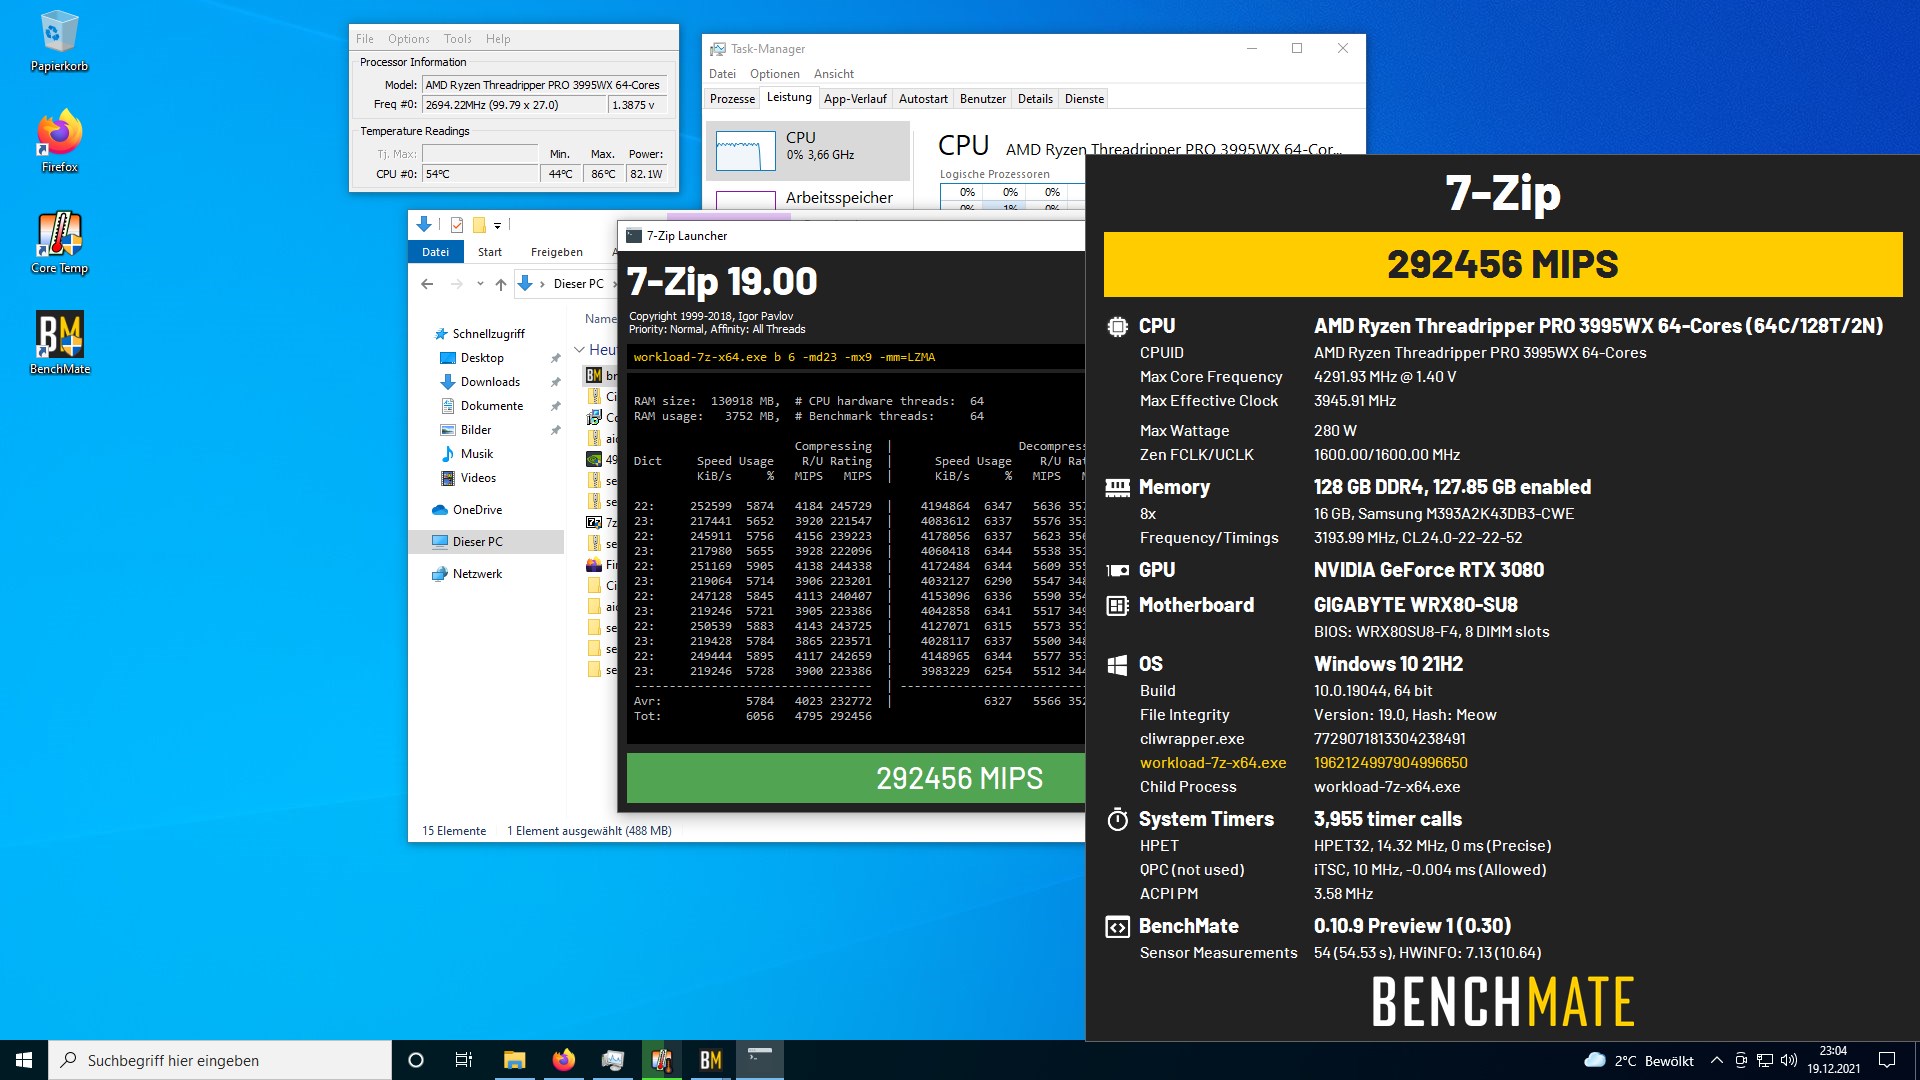
Task: Select Dieser PC in navigation pane
Action: 486,542
